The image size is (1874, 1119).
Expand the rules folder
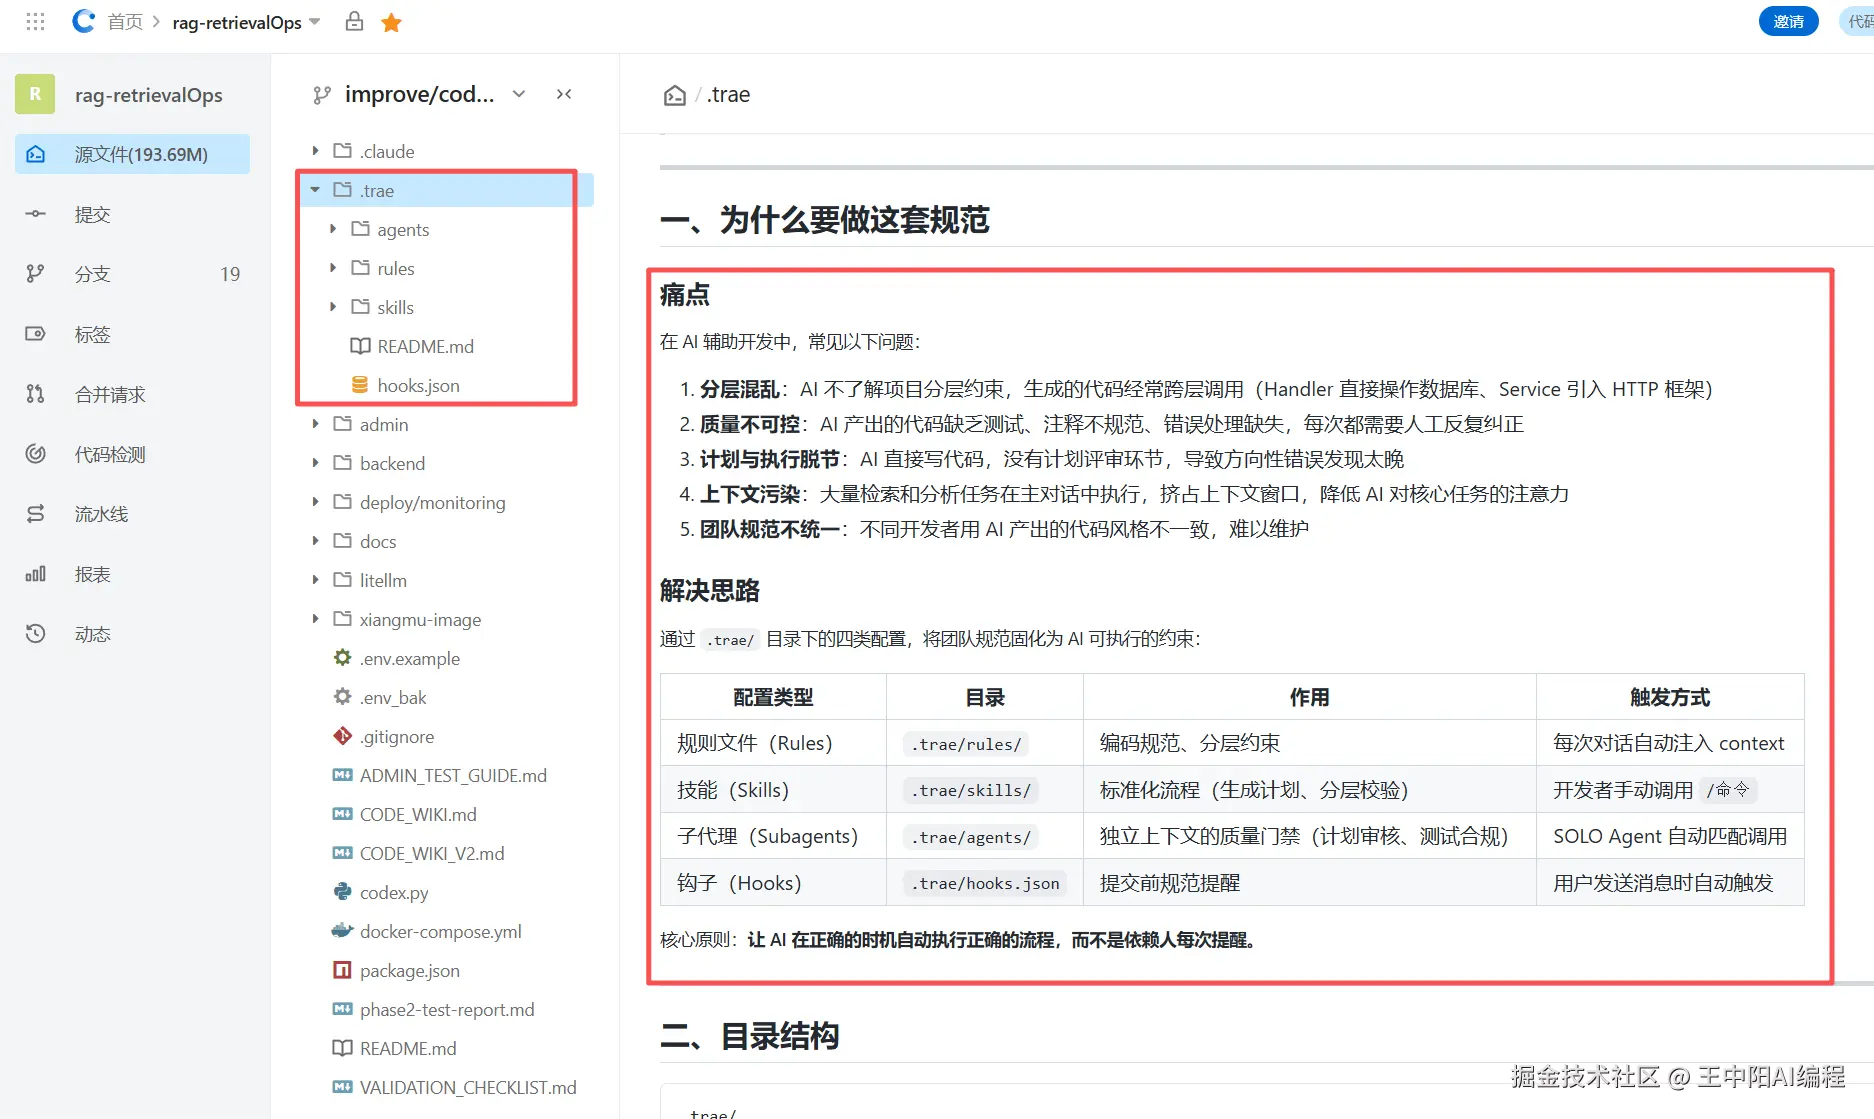pos(333,268)
